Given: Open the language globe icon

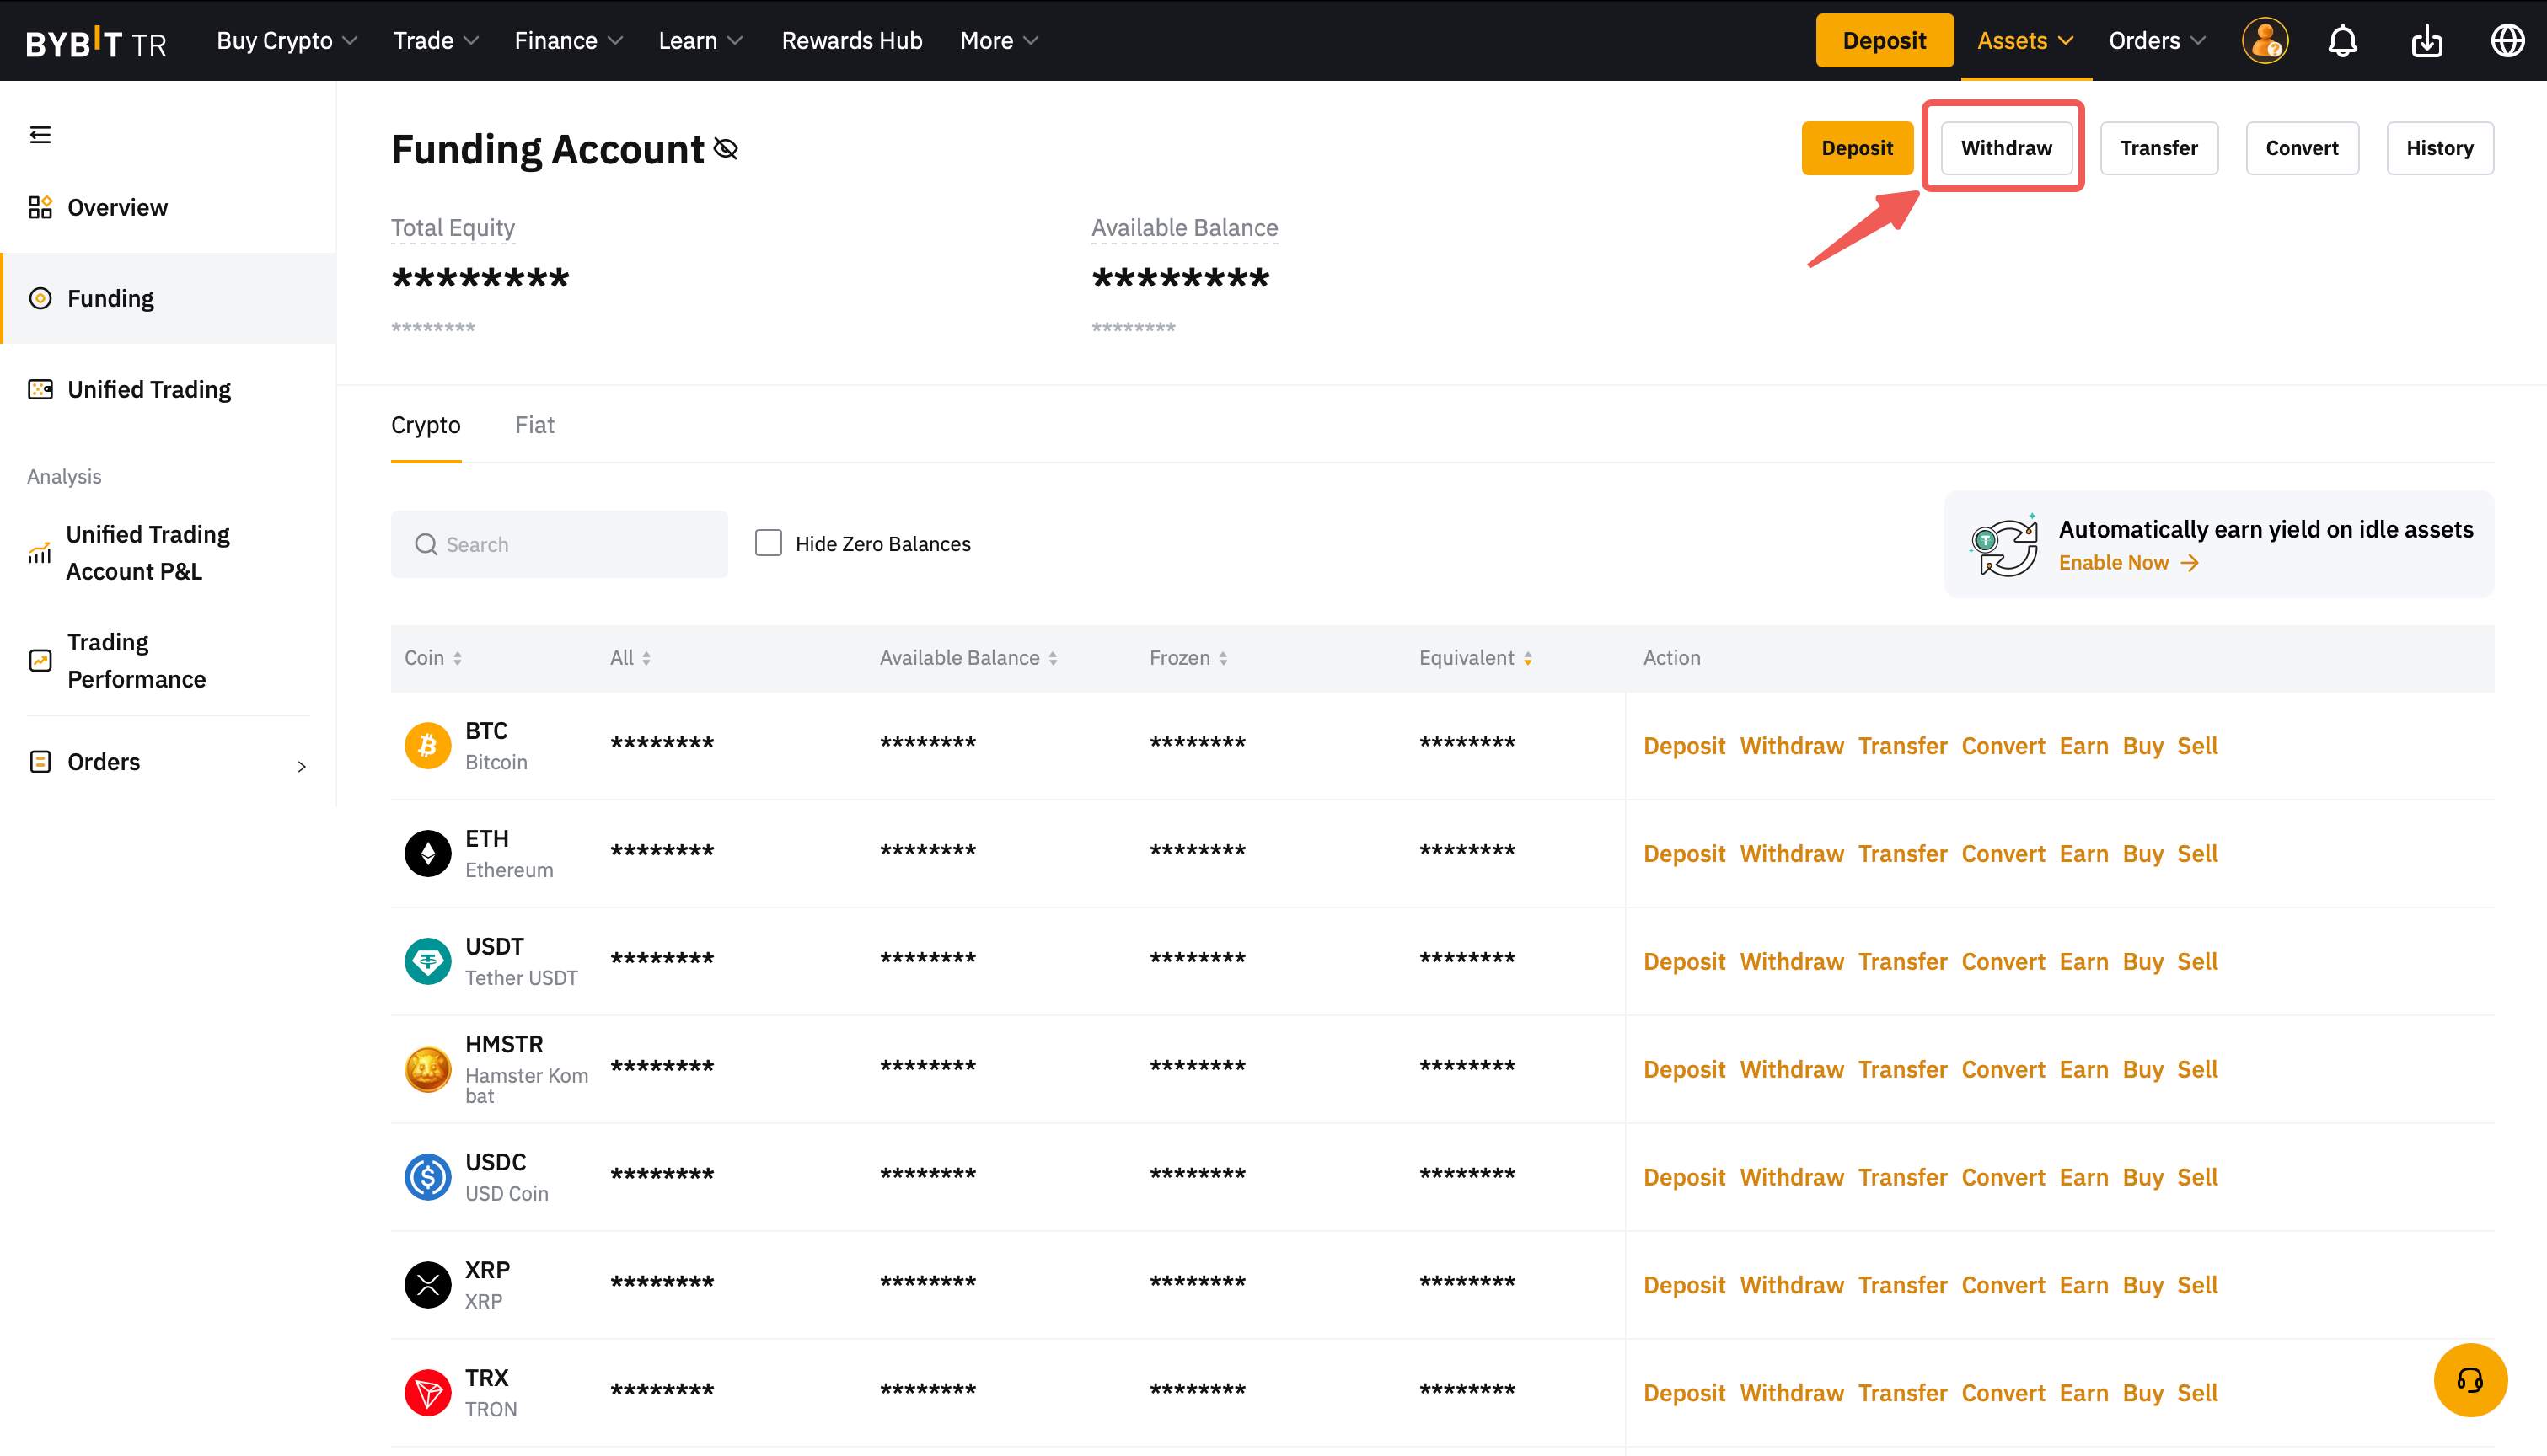Looking at the screenshot, I should (2507, 41).
